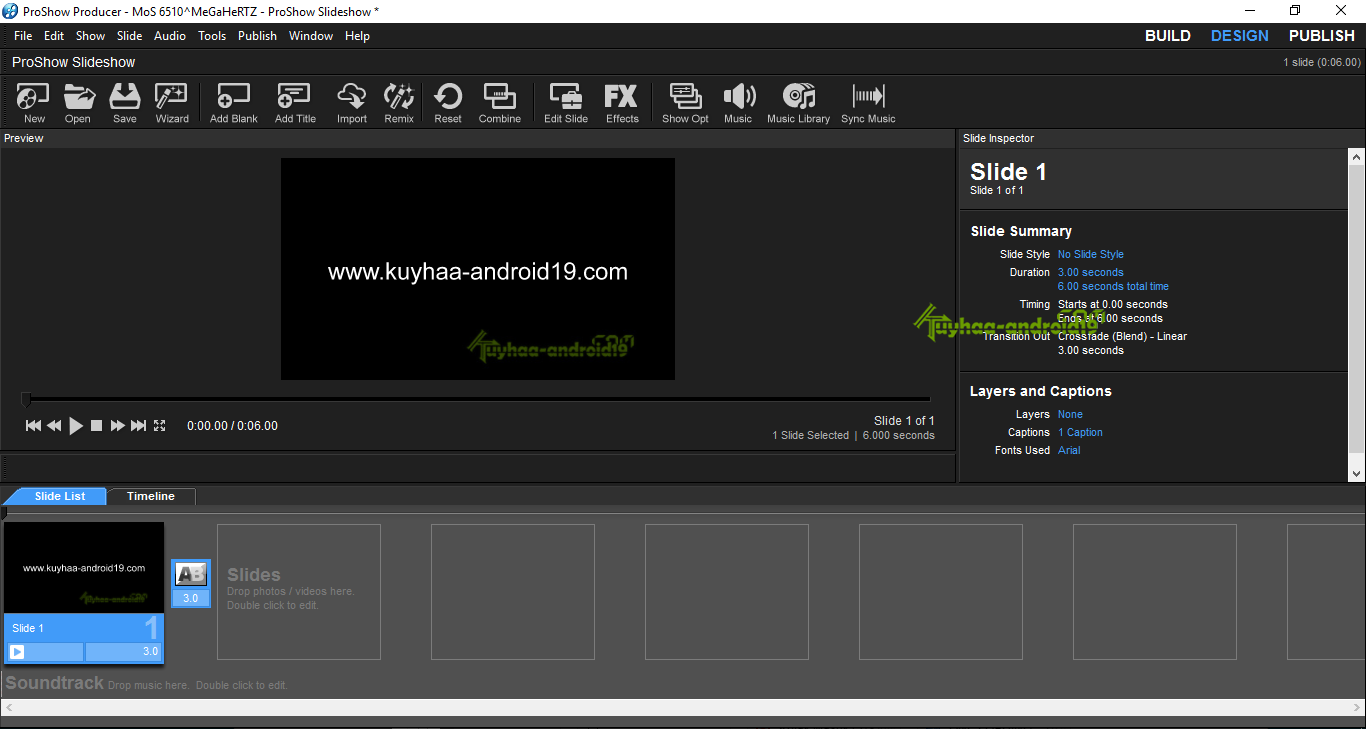Viewport: 1366px width, 729px height.
Task: Open Show Opt settings
Action: click(685, 103)
